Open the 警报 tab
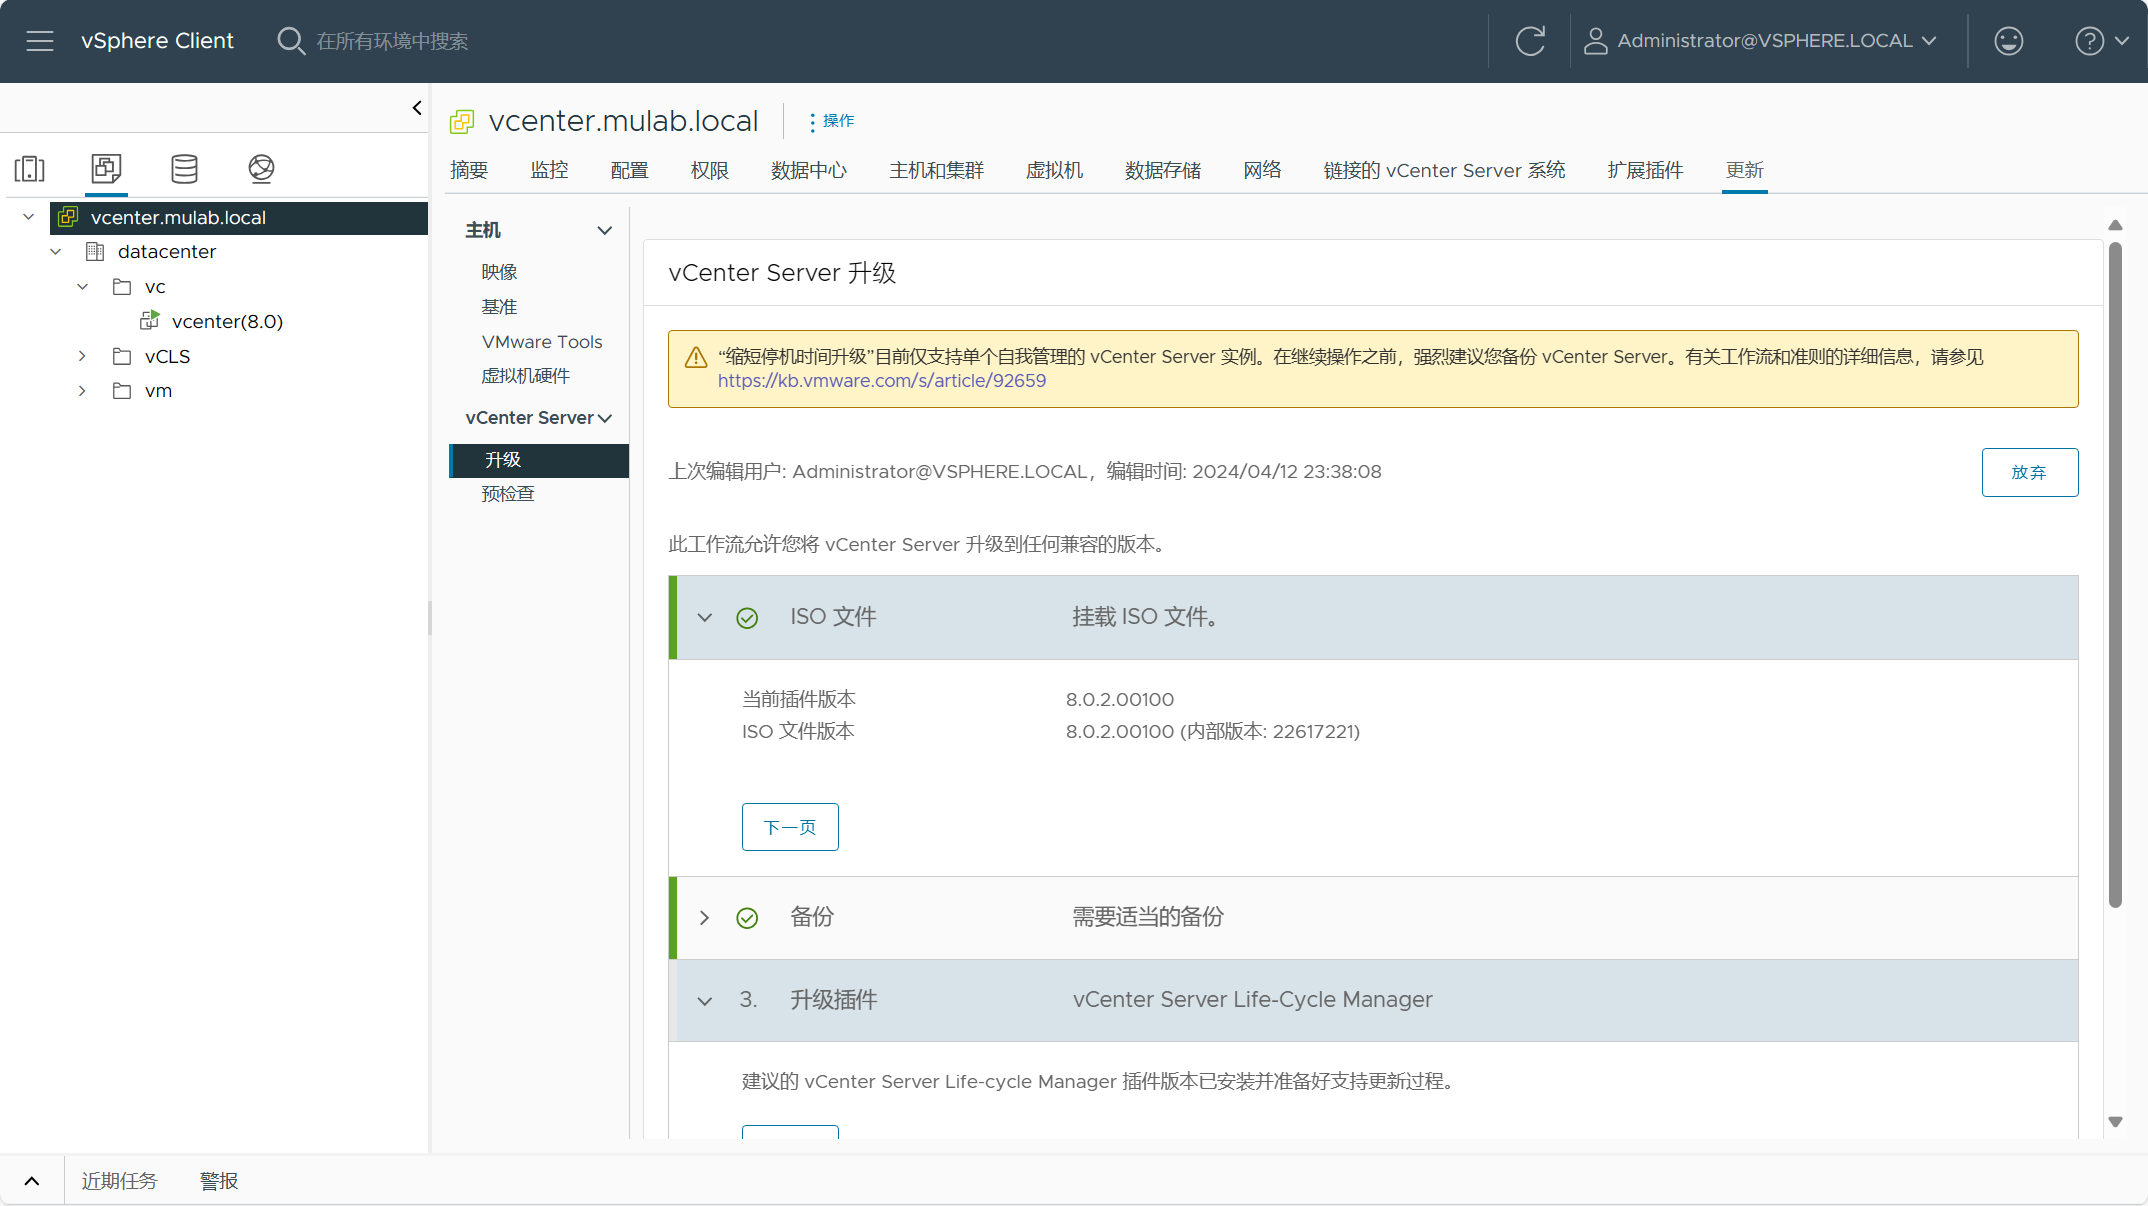The width and height of the screenshot is (2148, 1206). click(219, 1181)
